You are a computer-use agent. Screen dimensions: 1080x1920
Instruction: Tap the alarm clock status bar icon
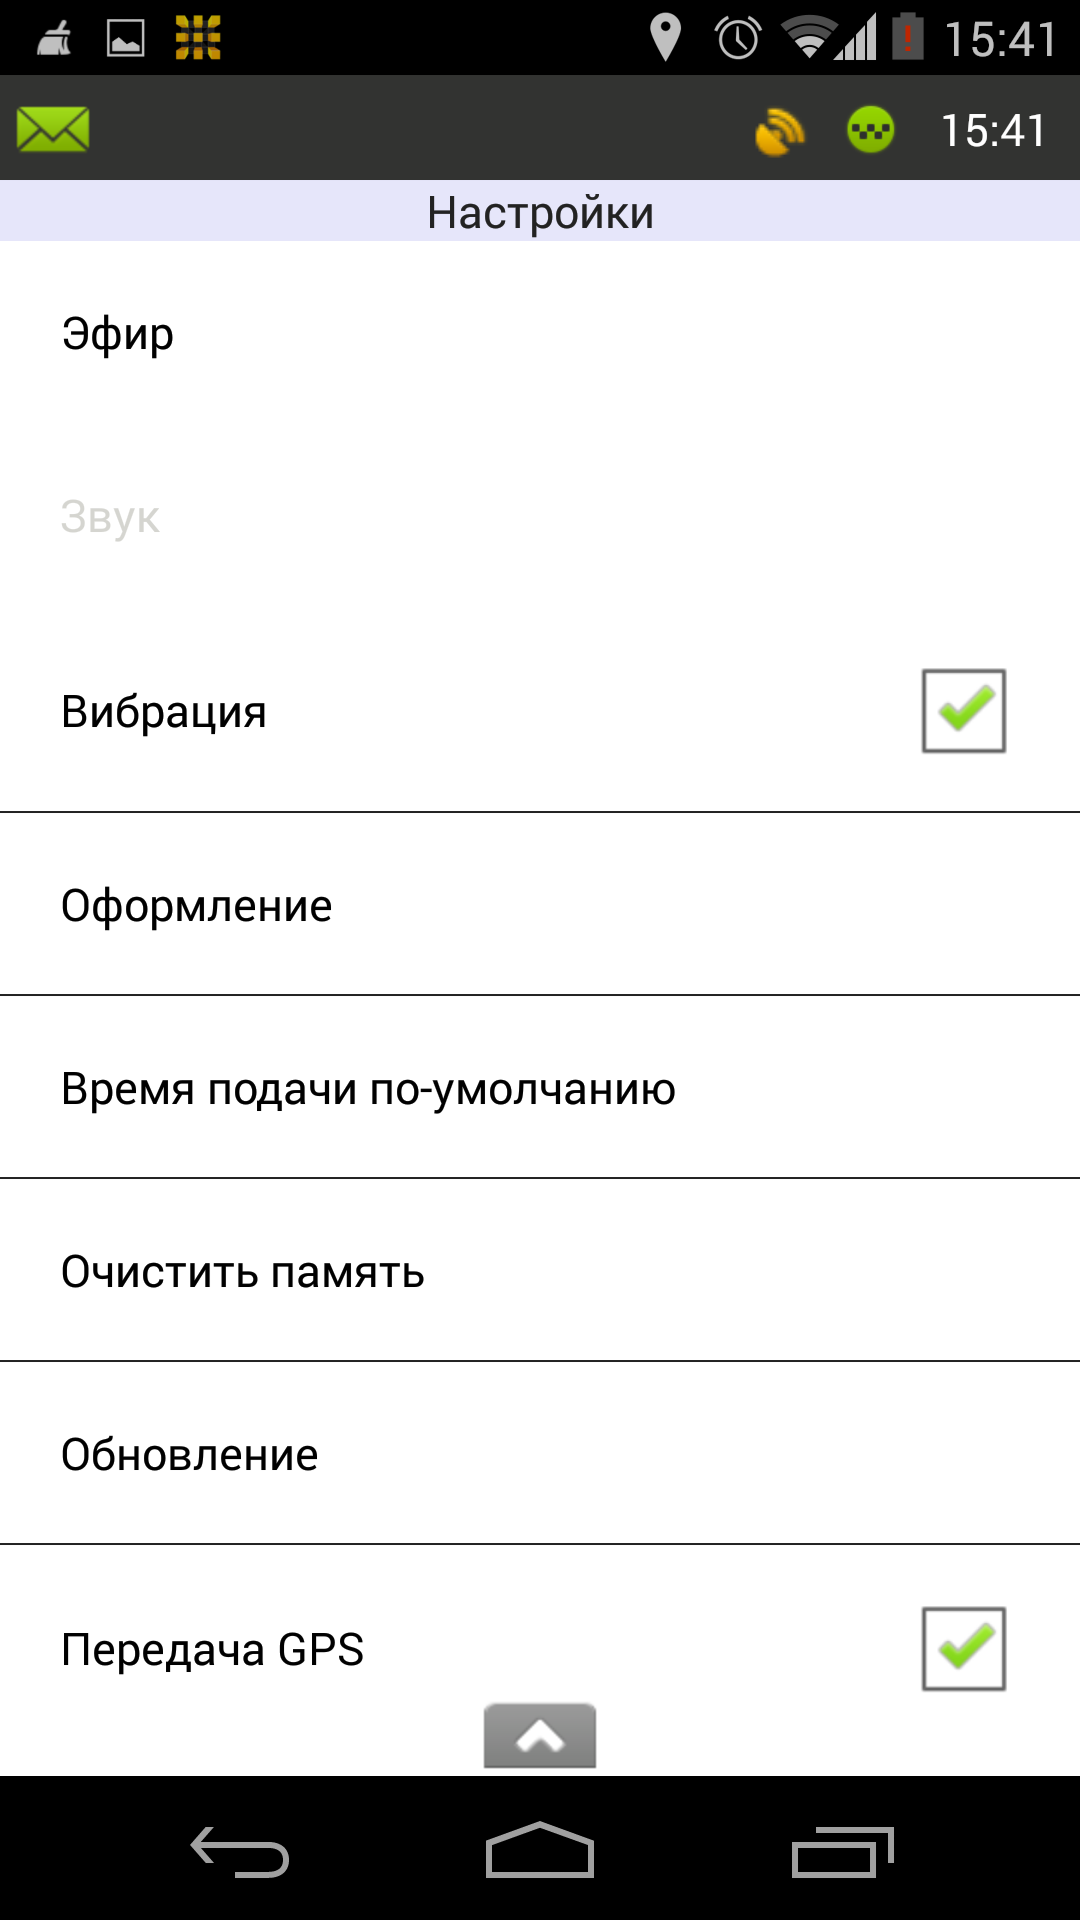pyautogui.click(x=738, y=38)
